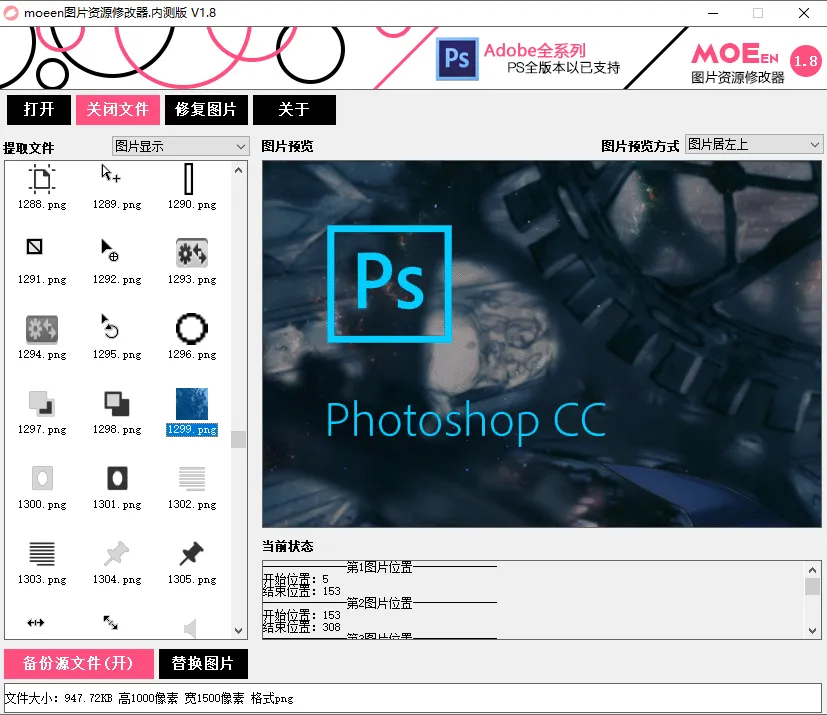This screenshot has height=715, width=827.
Task: Select the 1301.png dark mask icon
Action: coord(117,479)
